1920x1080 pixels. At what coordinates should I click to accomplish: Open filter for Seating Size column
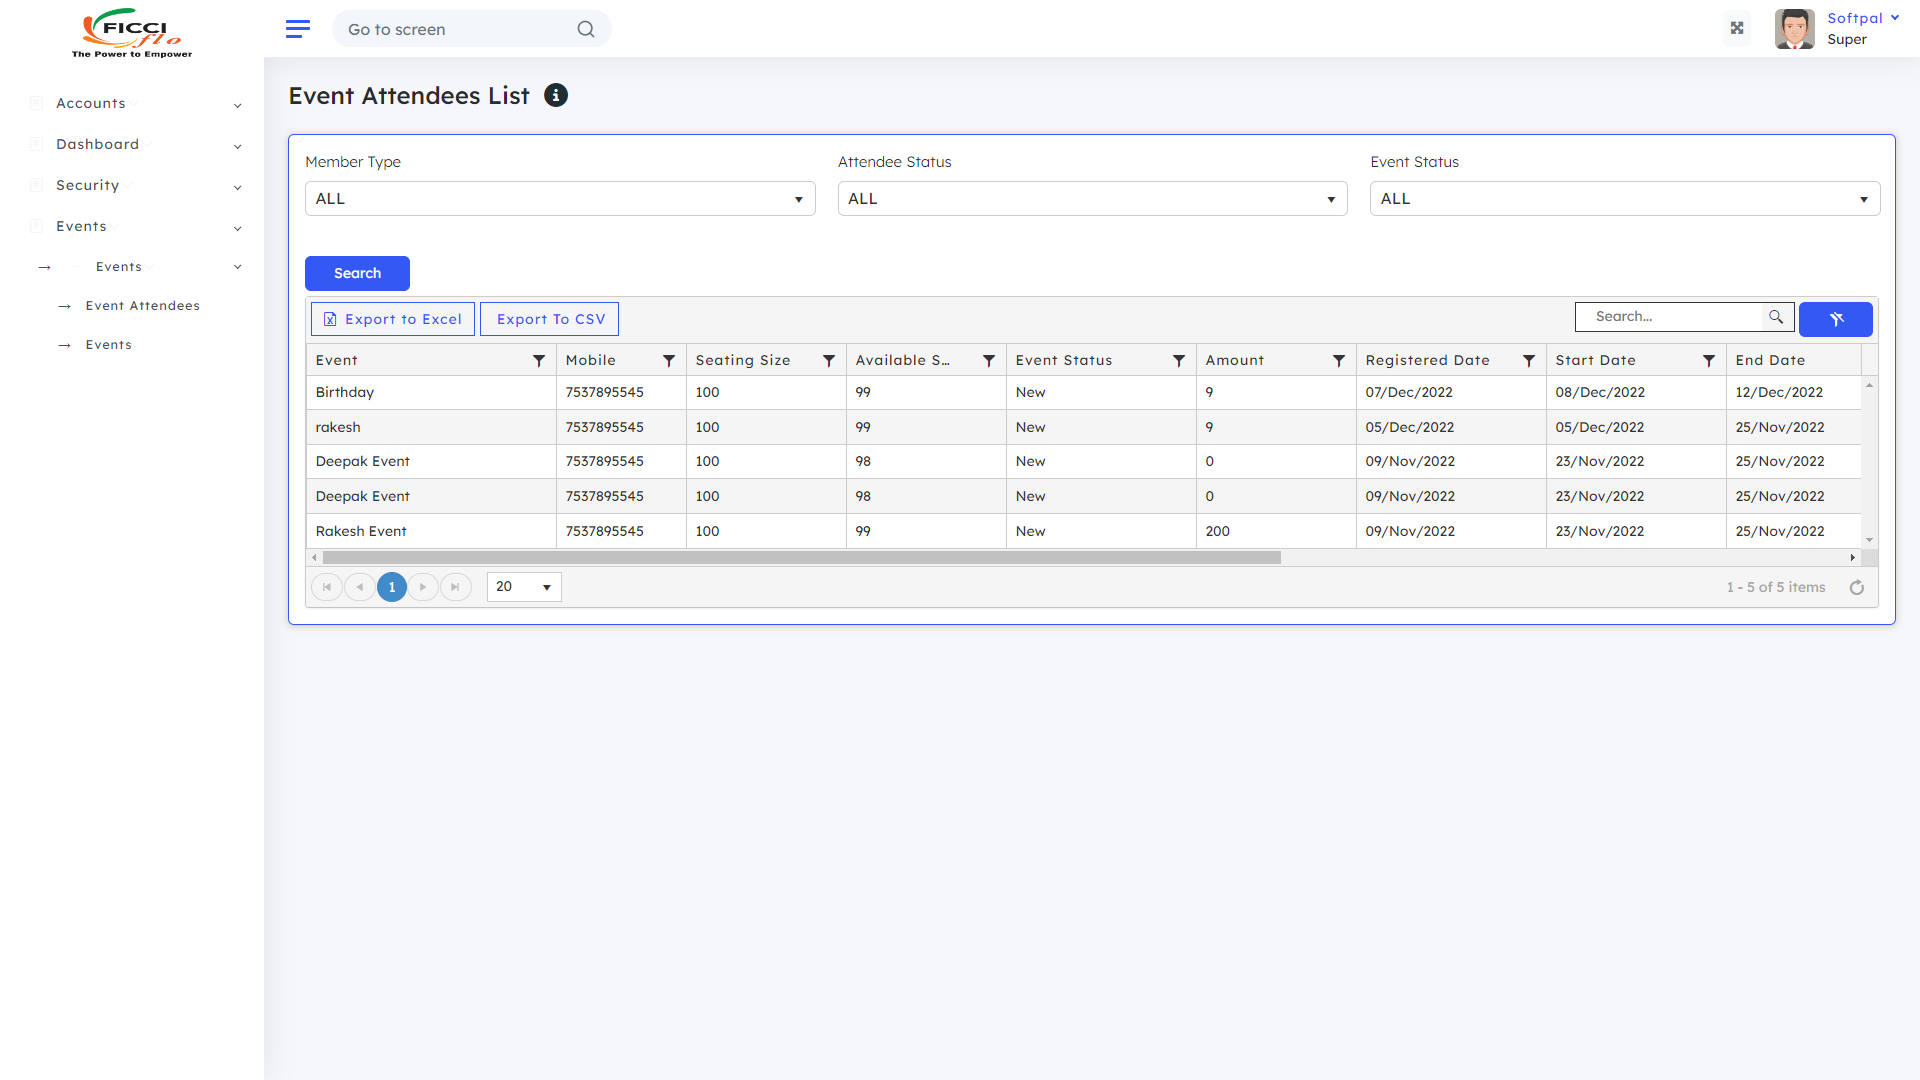tap(829, 361)
